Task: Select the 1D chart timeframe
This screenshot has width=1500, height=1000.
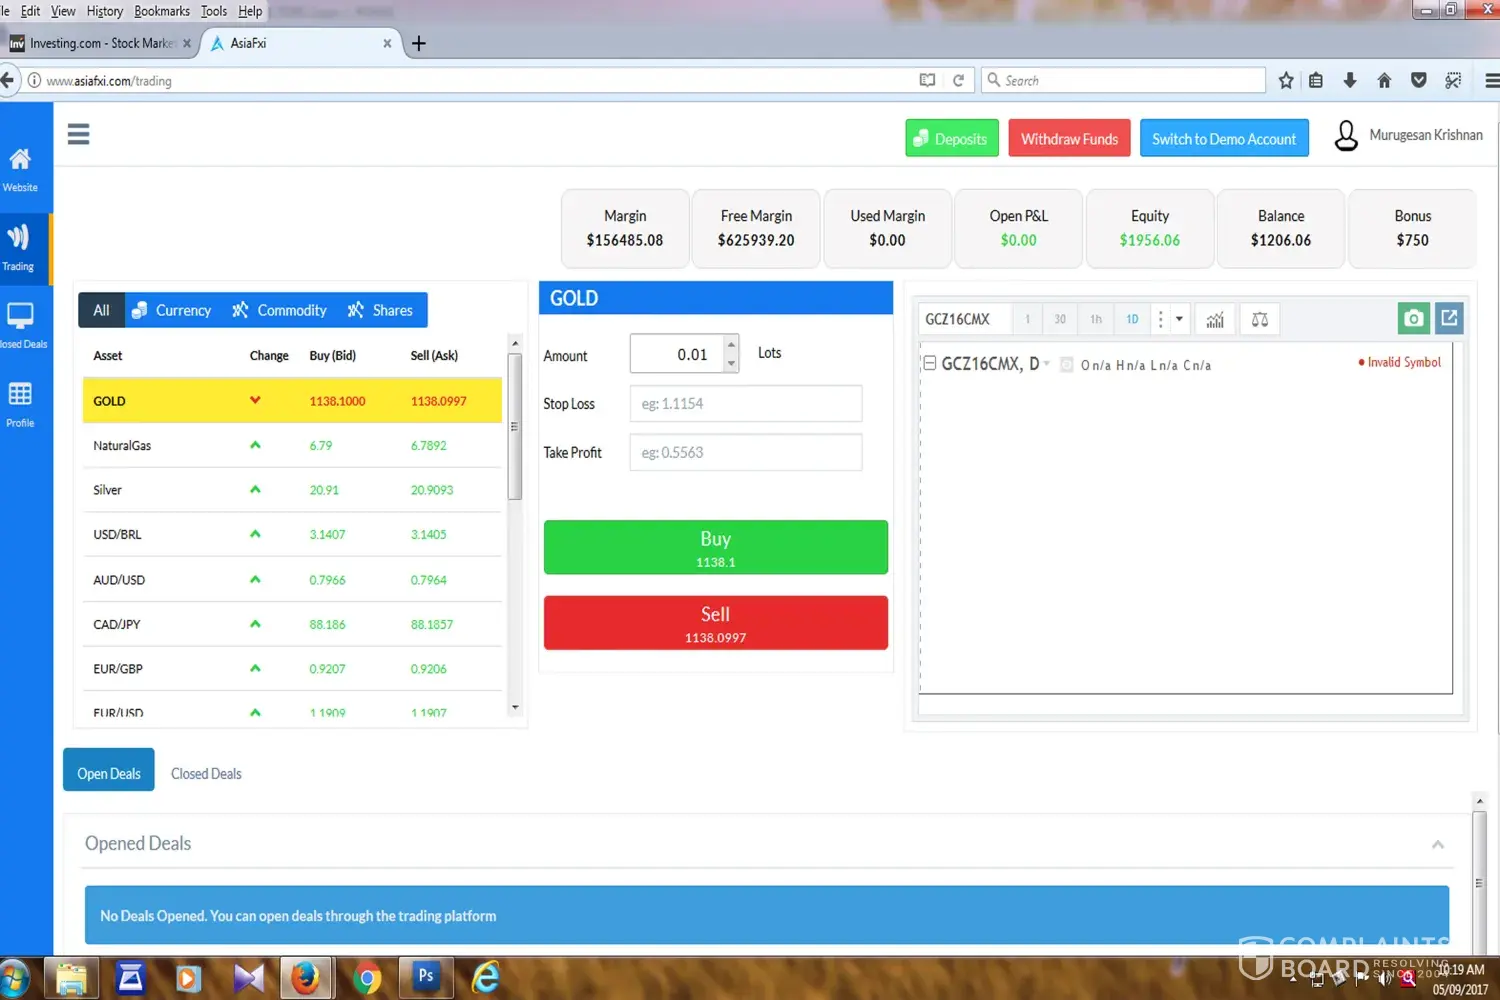Action: (x=1132, y=320)
